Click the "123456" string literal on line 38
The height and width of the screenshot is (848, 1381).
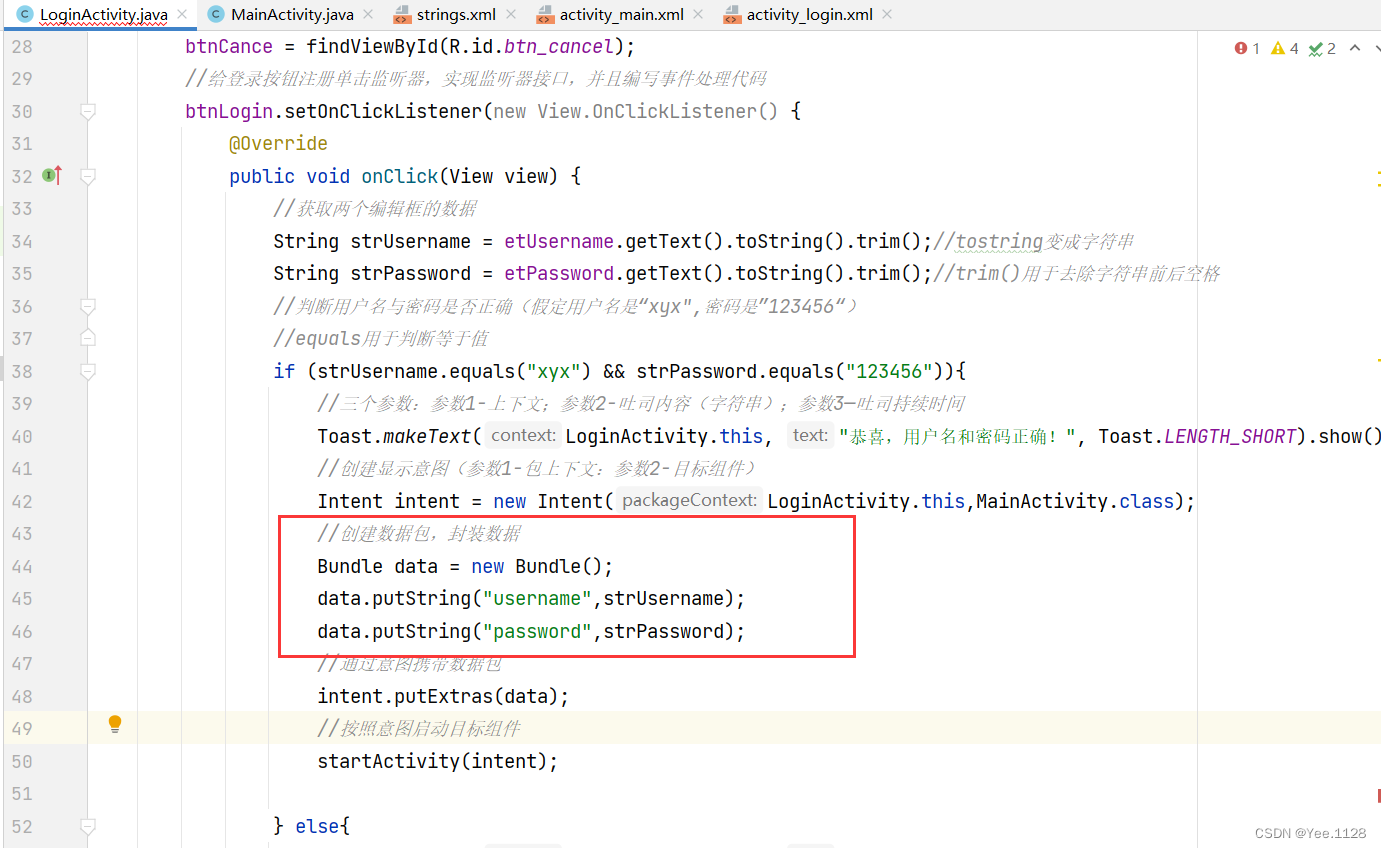[x=889, y=371]
